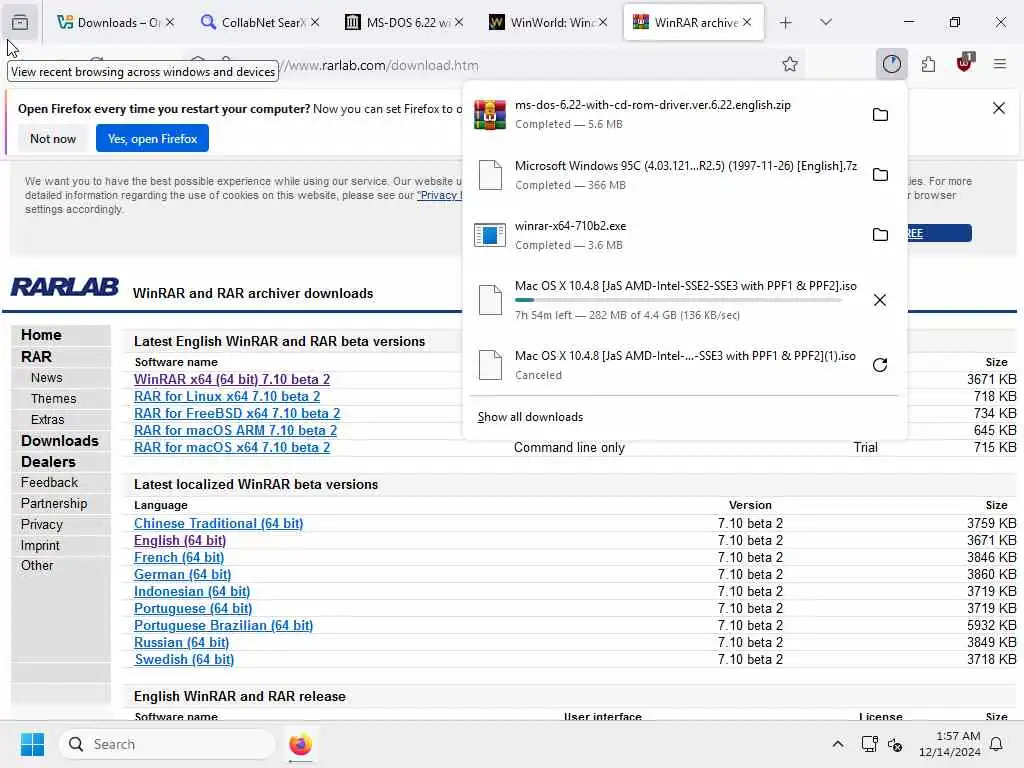Open the Extensions puzzle-piece icon
1024x768 pixels.
coord(928,64)
